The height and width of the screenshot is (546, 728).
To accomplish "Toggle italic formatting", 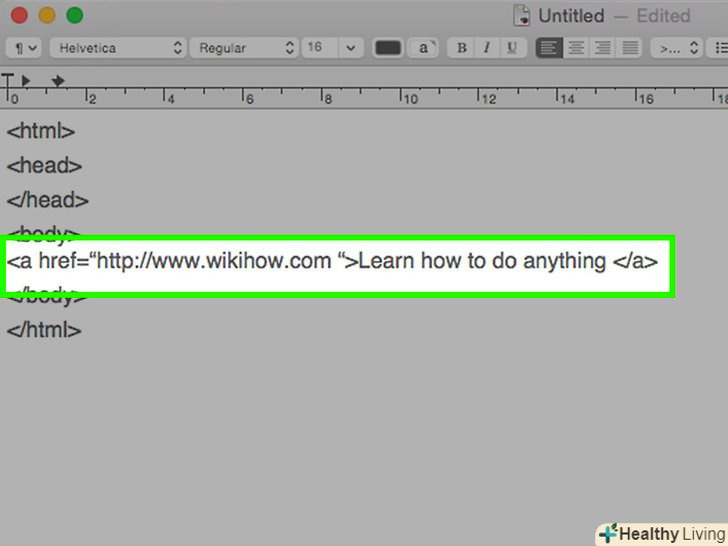I will tap(487, 48).
